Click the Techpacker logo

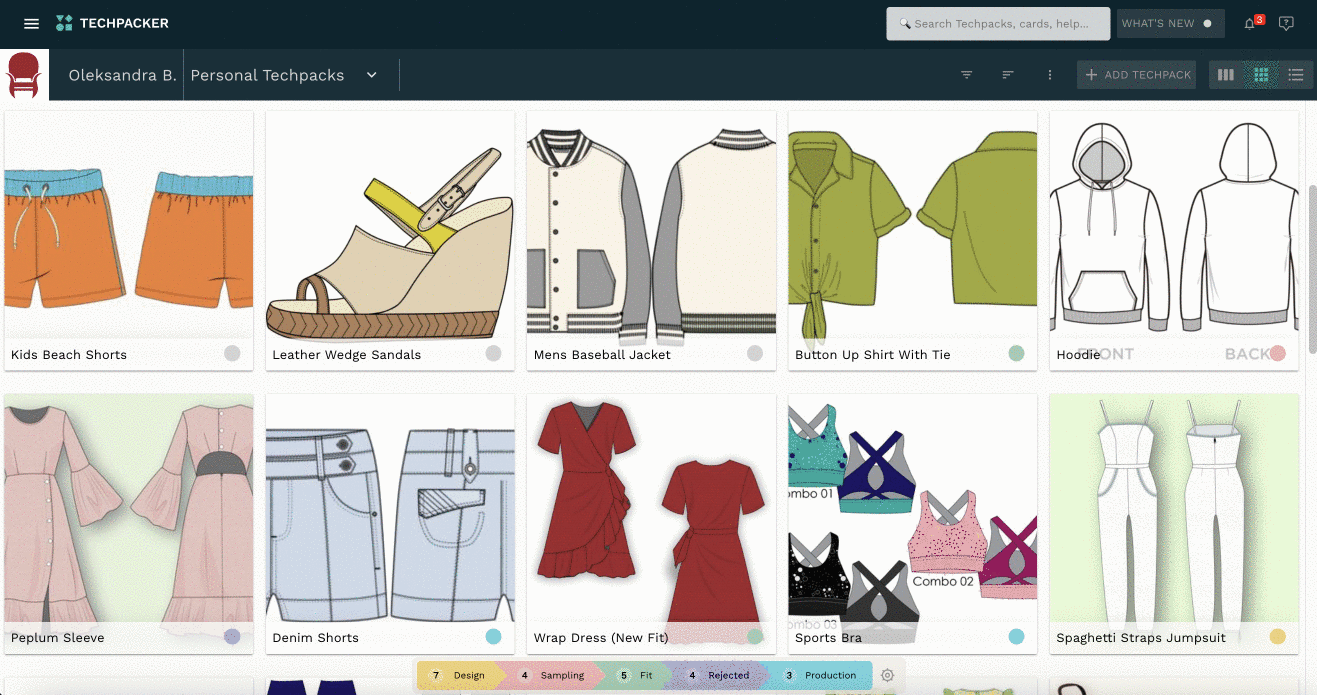[112, 23]
